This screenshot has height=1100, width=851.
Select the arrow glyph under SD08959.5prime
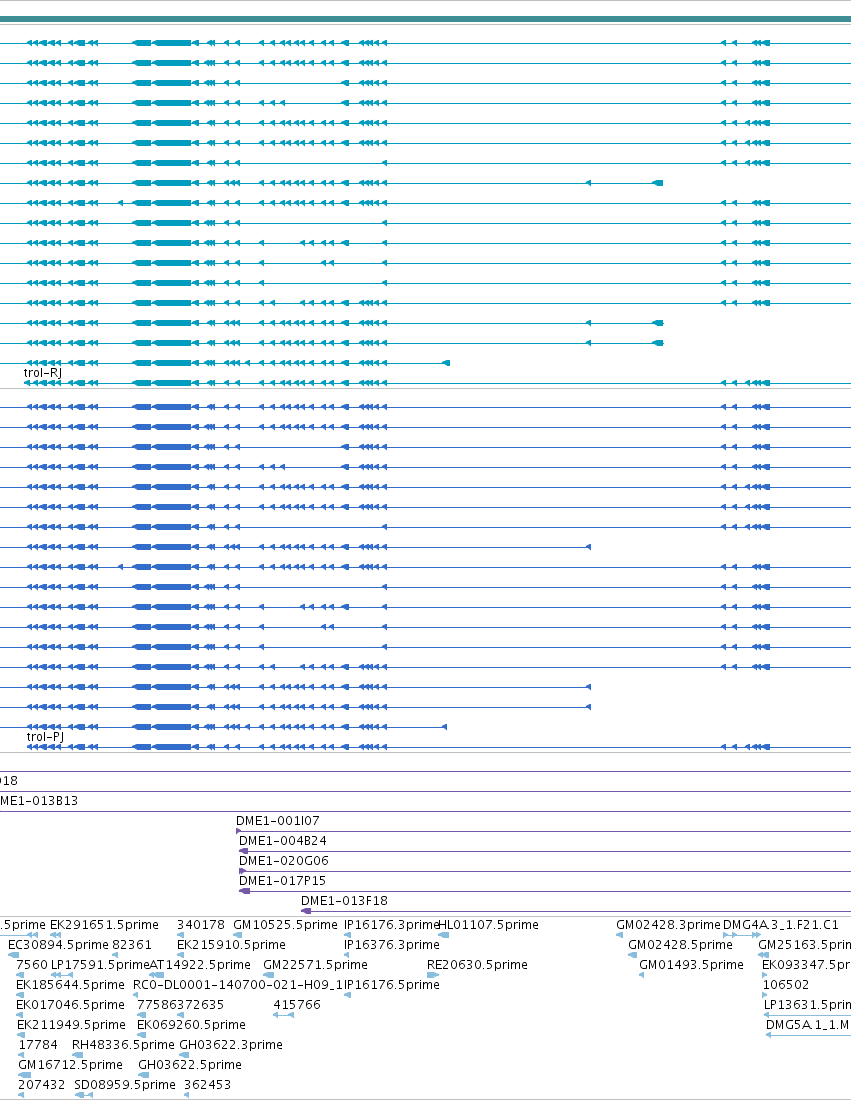pos(83,1095)
